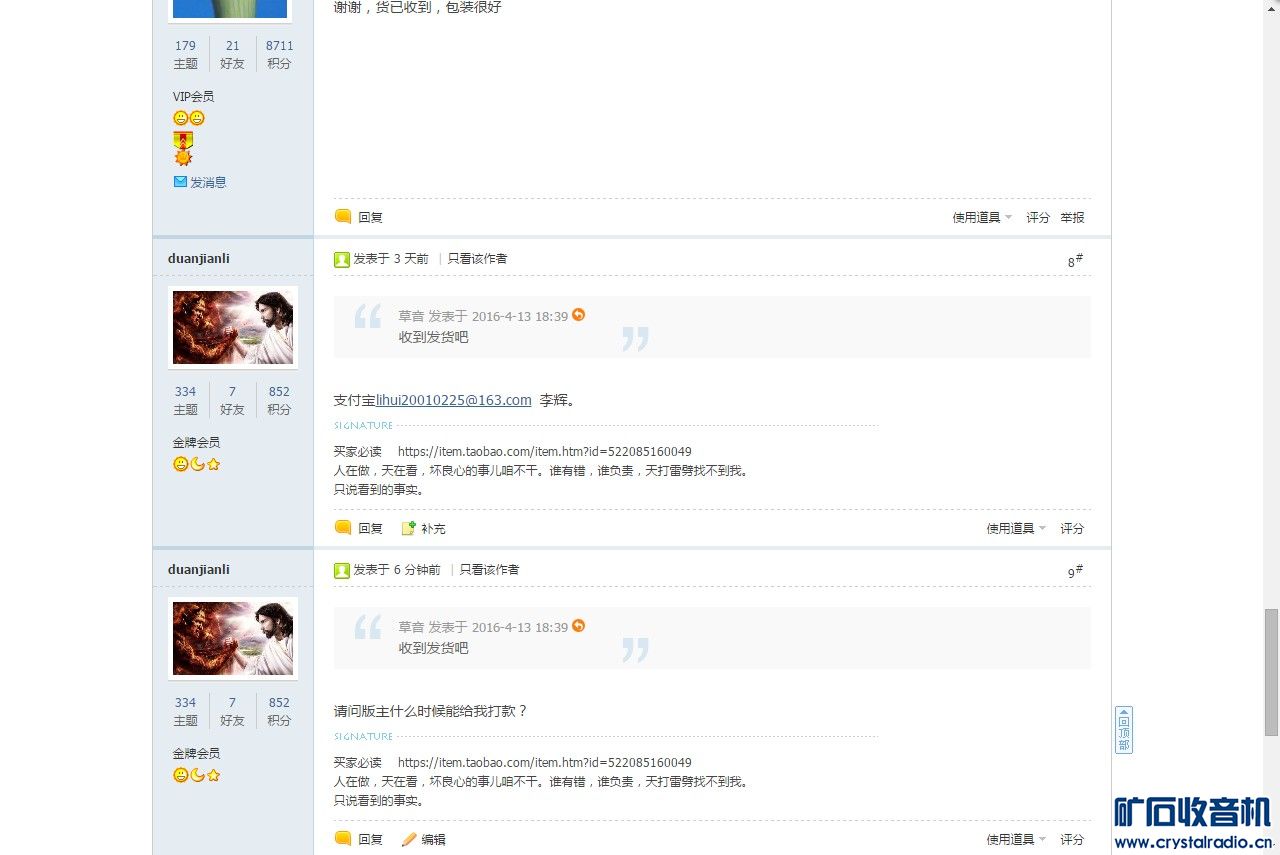Click 评分 to rate post 8
1280x855 pixels.
click(1072, 528)
